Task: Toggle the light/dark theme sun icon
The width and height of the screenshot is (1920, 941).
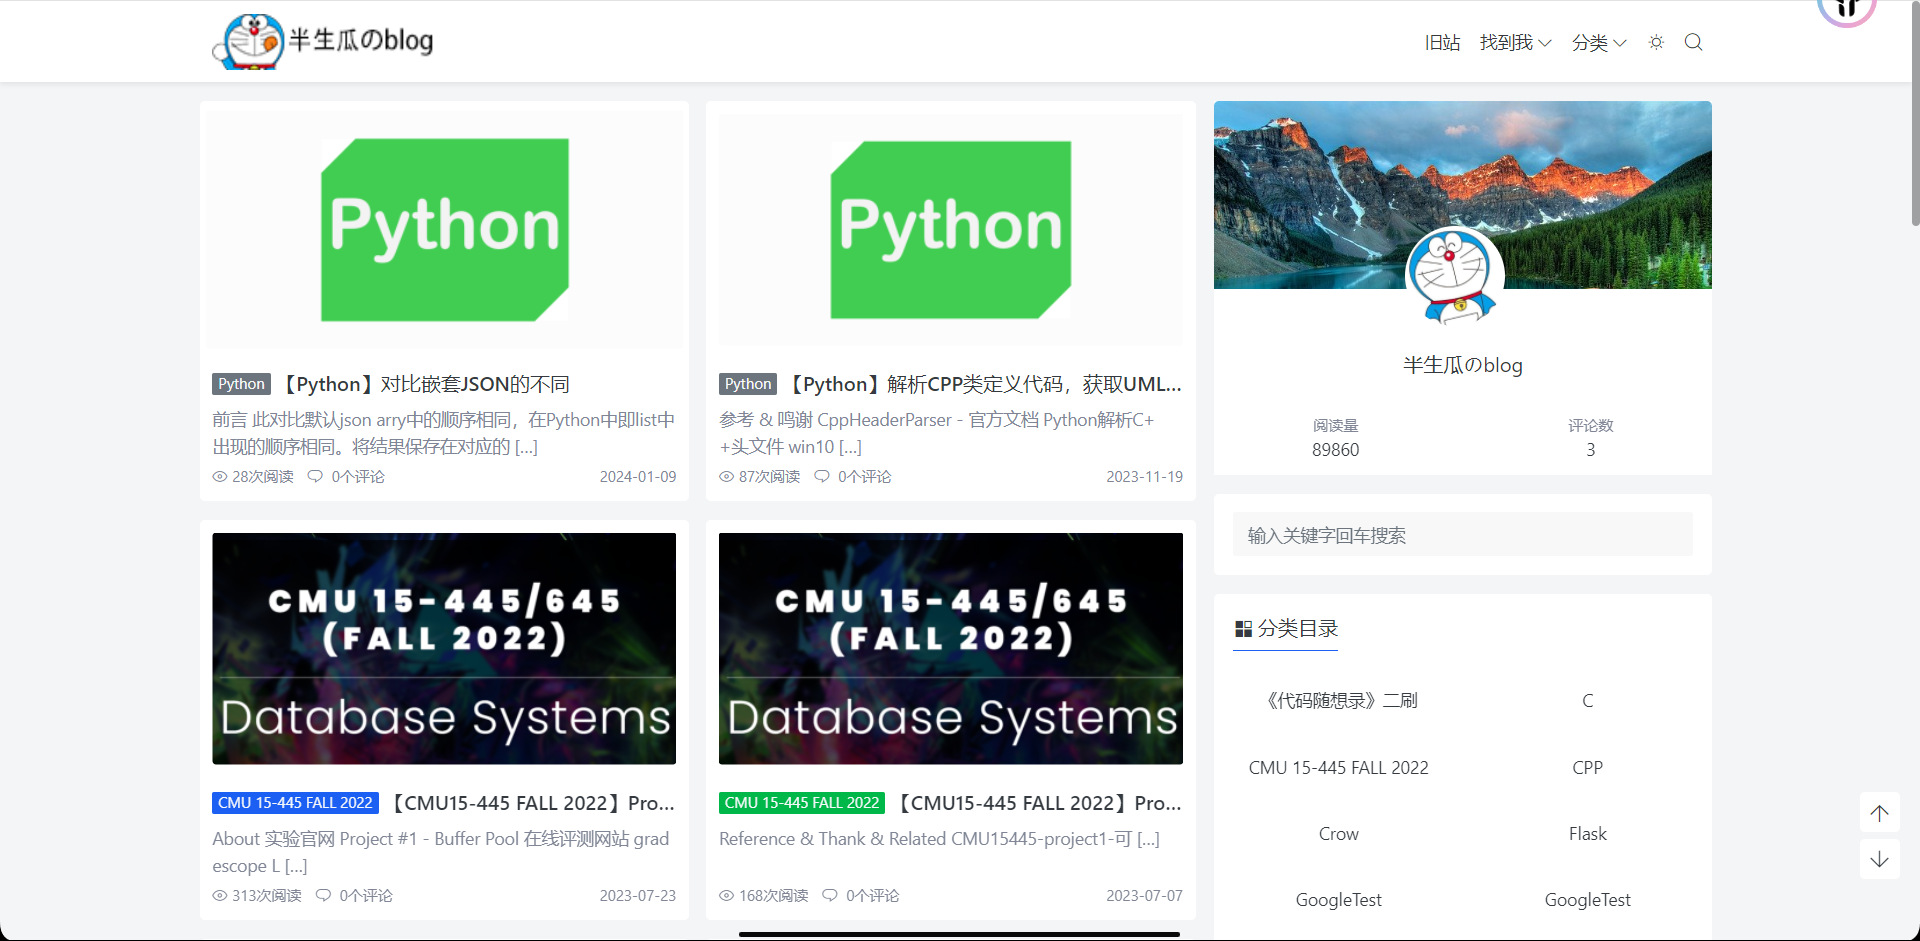Action: pyautogui.click(x=1656, y=42)
